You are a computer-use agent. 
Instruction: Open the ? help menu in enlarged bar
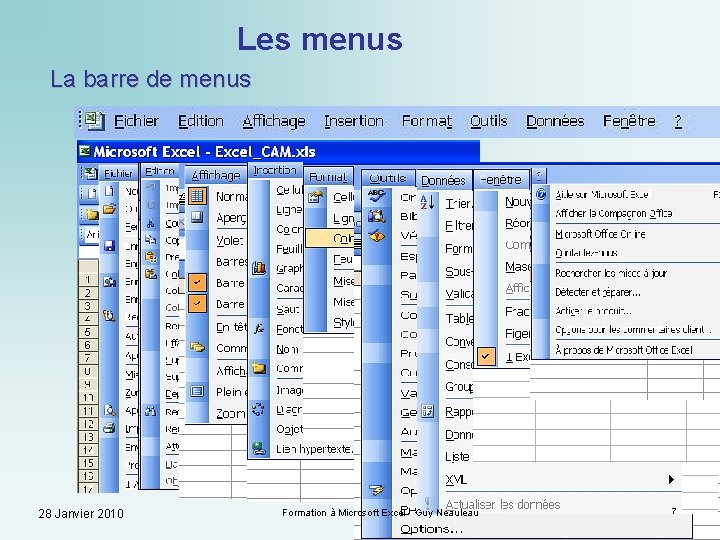[678, 121]
